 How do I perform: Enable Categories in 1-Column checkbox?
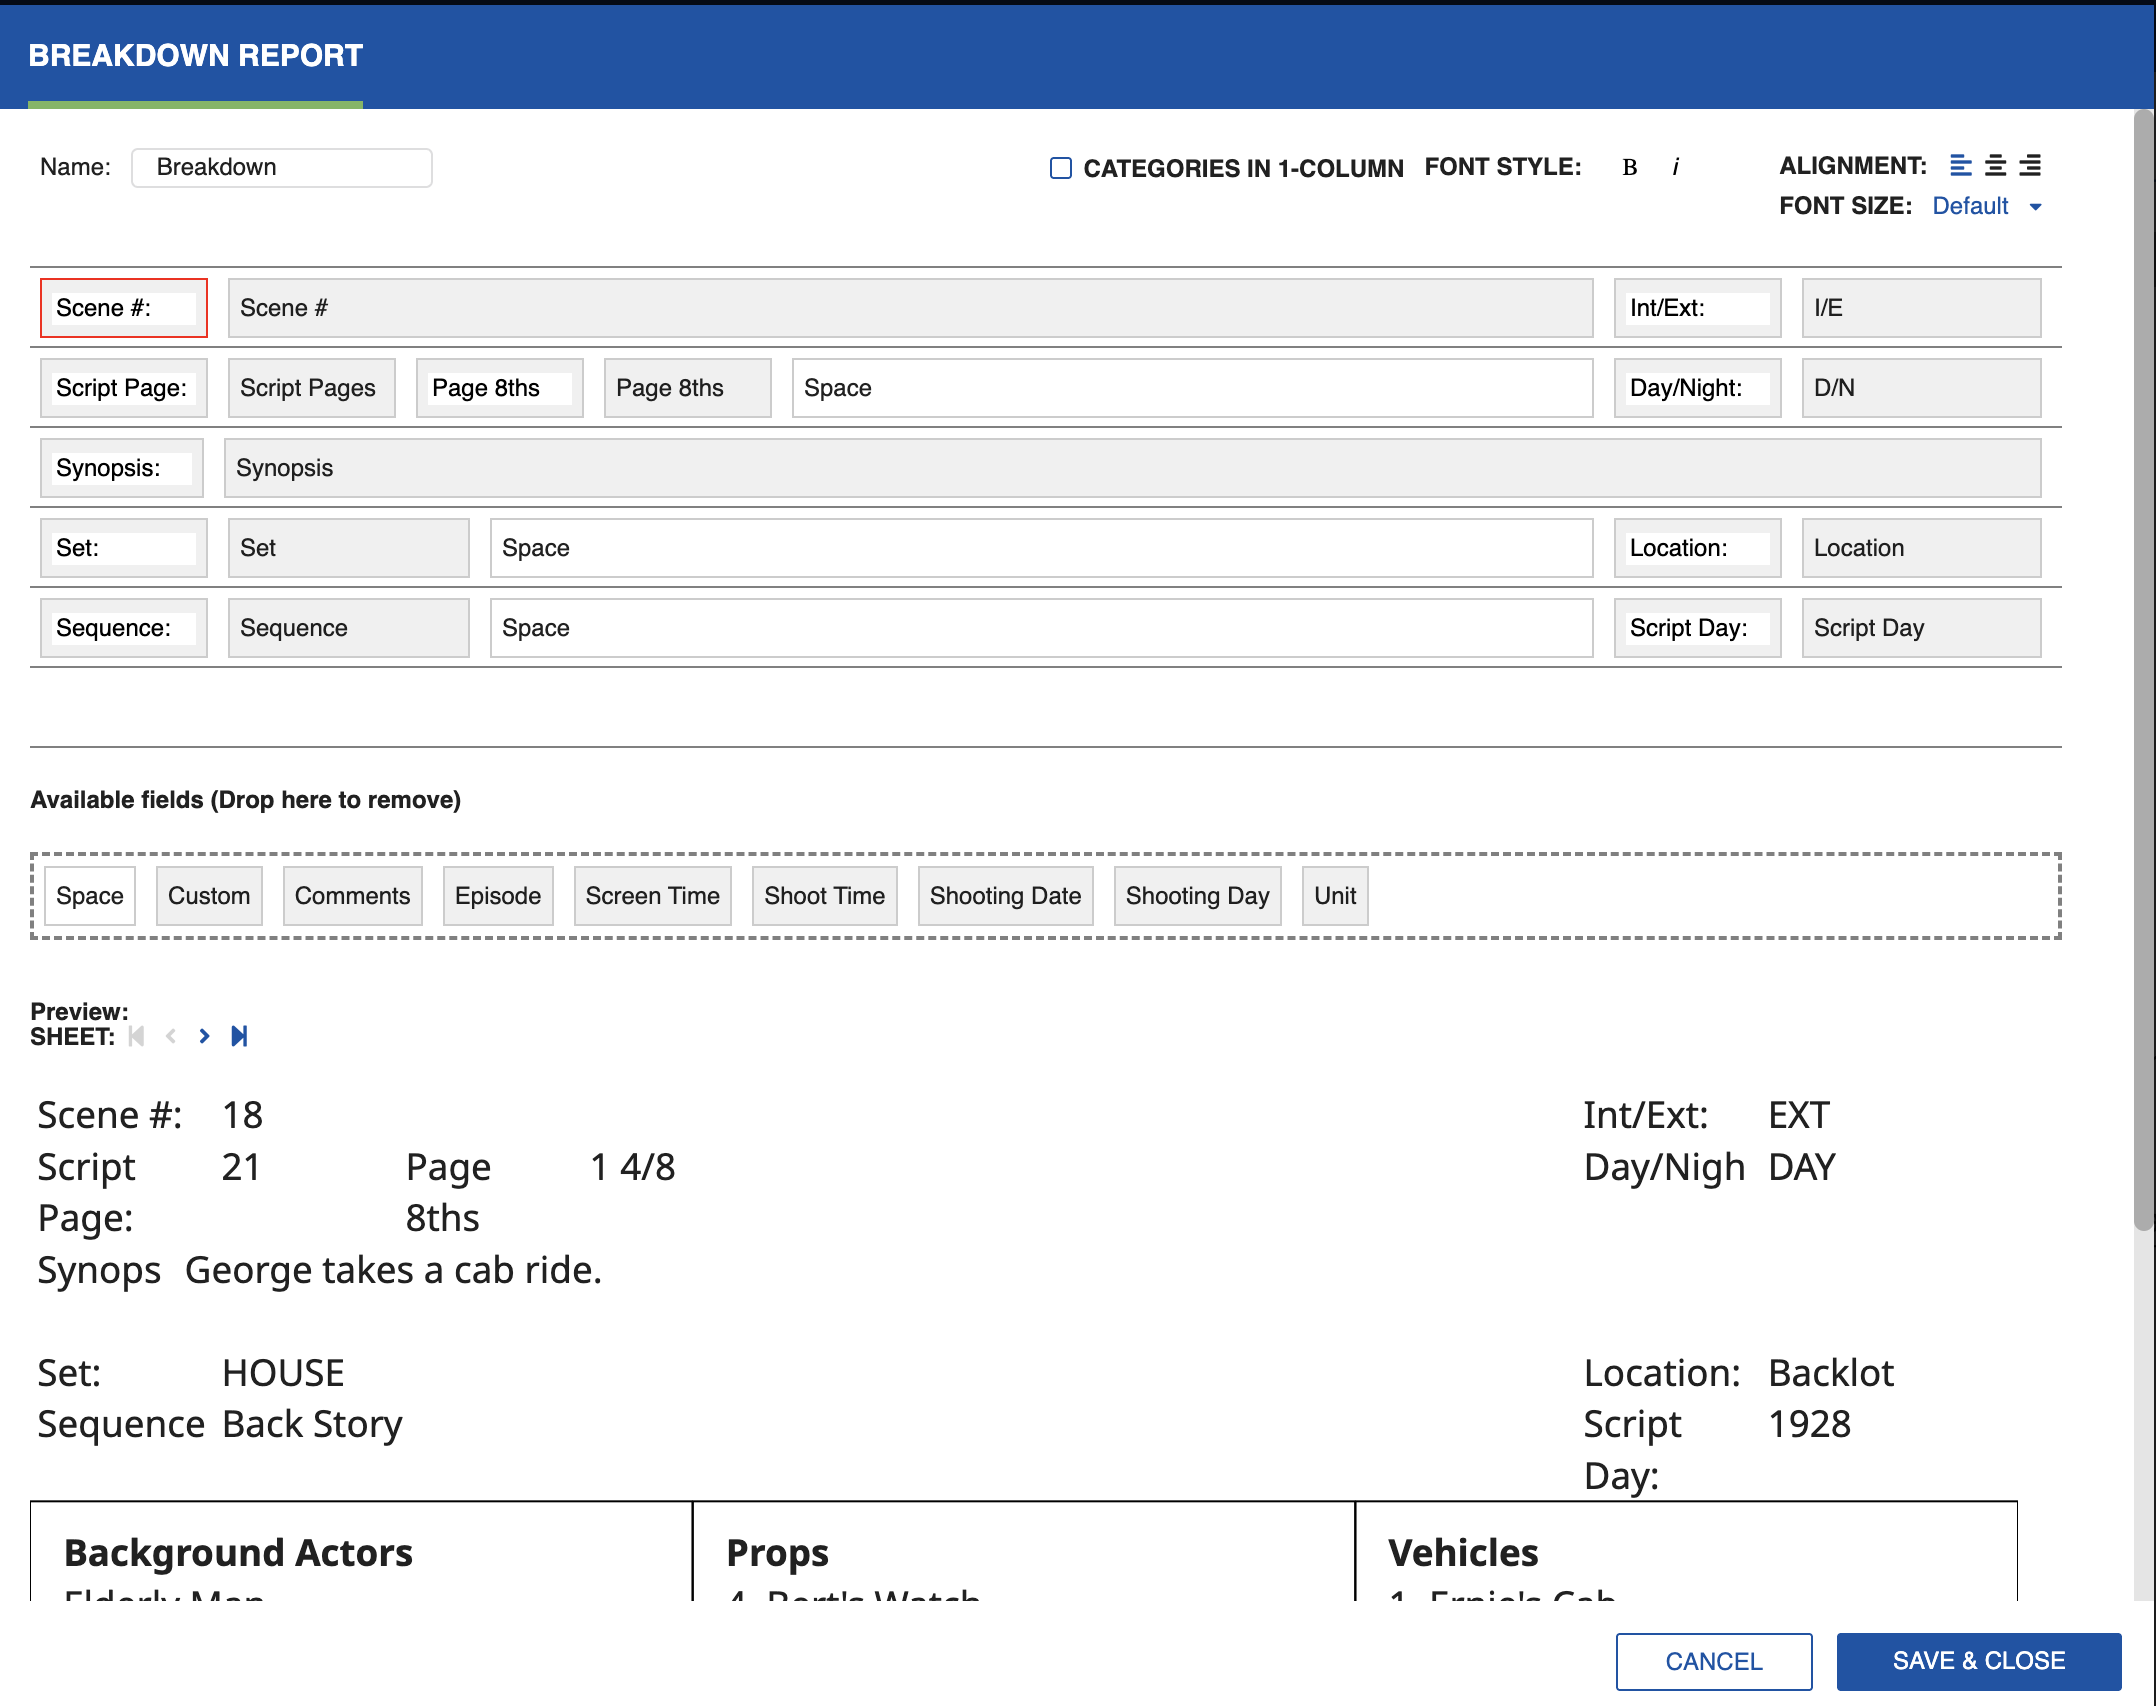pos(1060,168)
